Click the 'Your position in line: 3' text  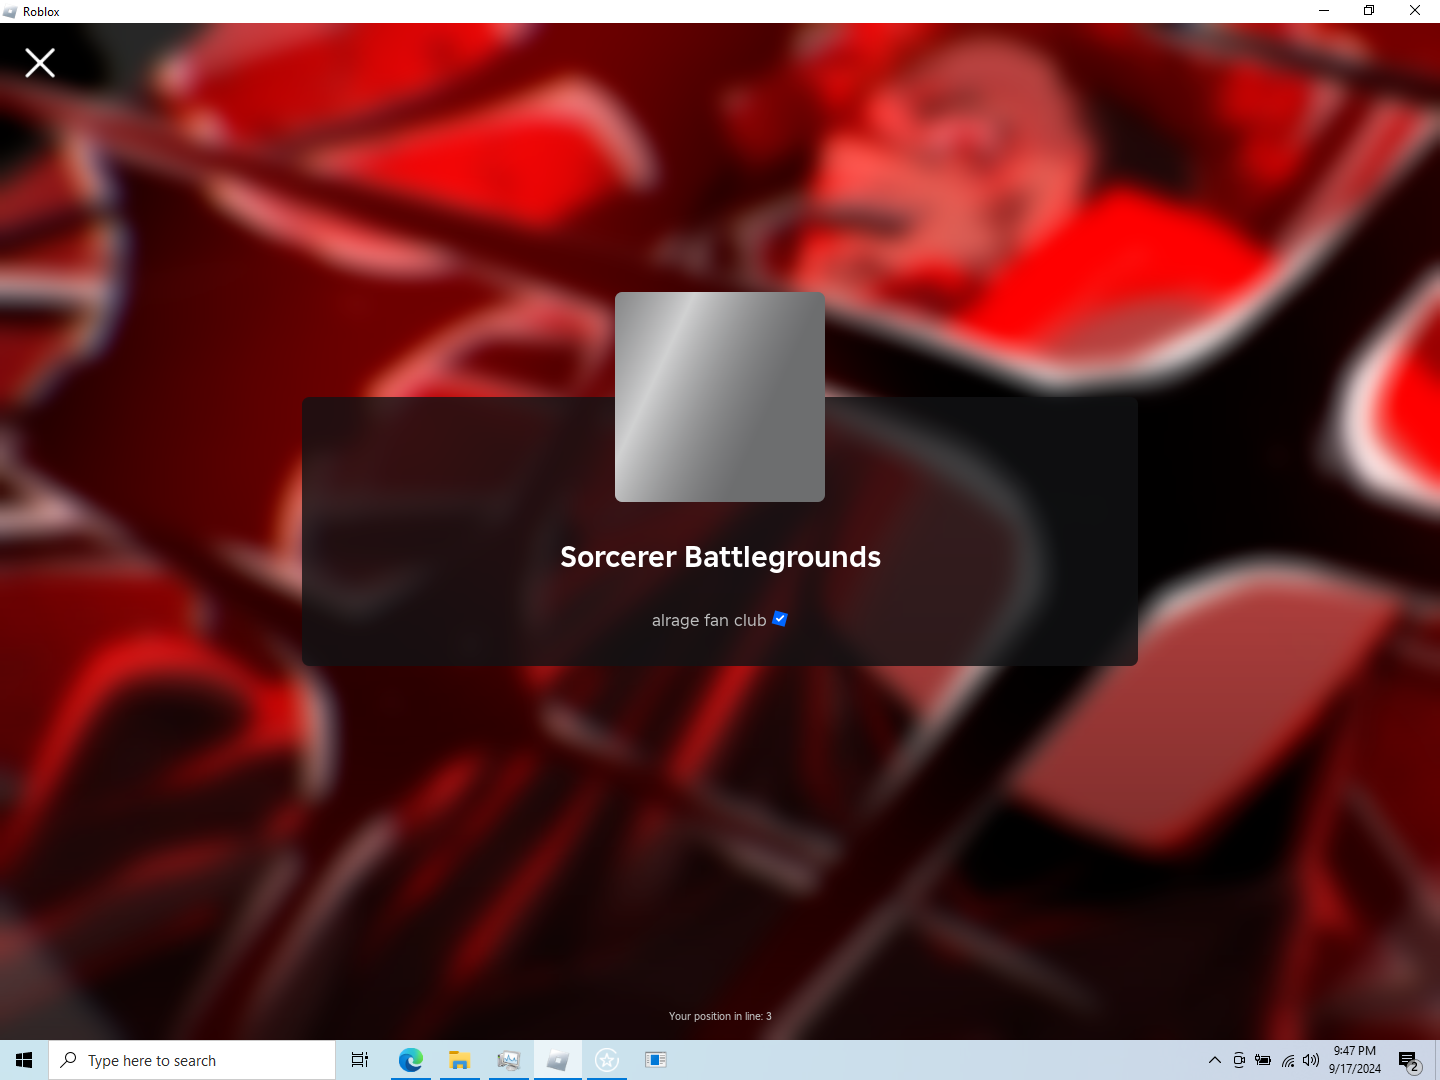click(x=720, y=1016)
